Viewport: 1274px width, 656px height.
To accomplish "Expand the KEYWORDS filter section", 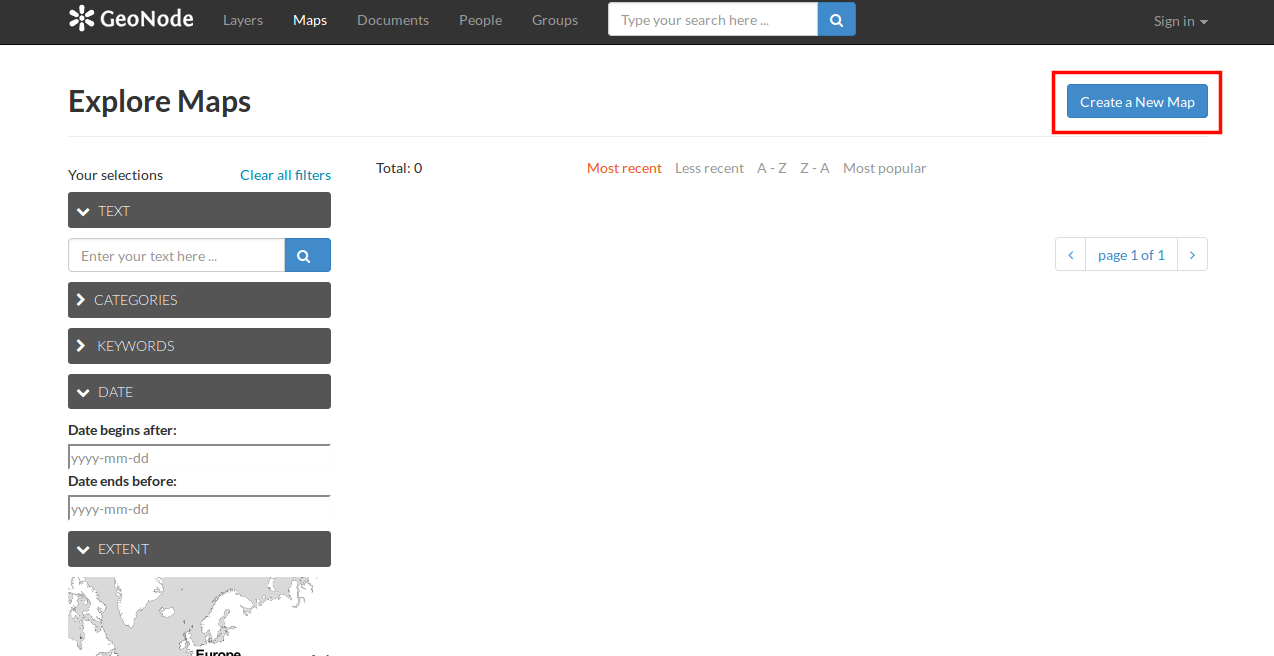I will pos(199,346).
